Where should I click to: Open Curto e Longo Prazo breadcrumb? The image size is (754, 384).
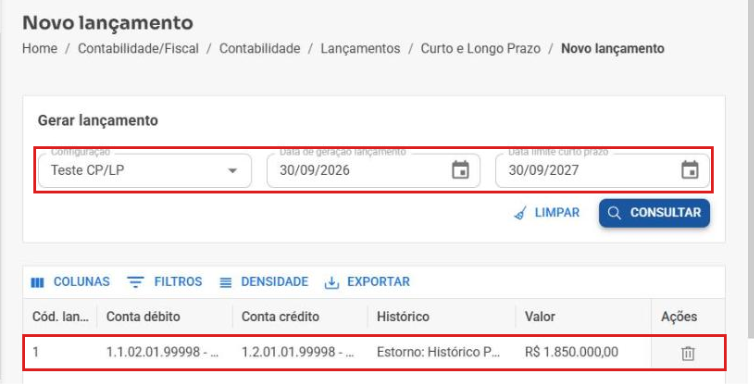coord(480,49)
